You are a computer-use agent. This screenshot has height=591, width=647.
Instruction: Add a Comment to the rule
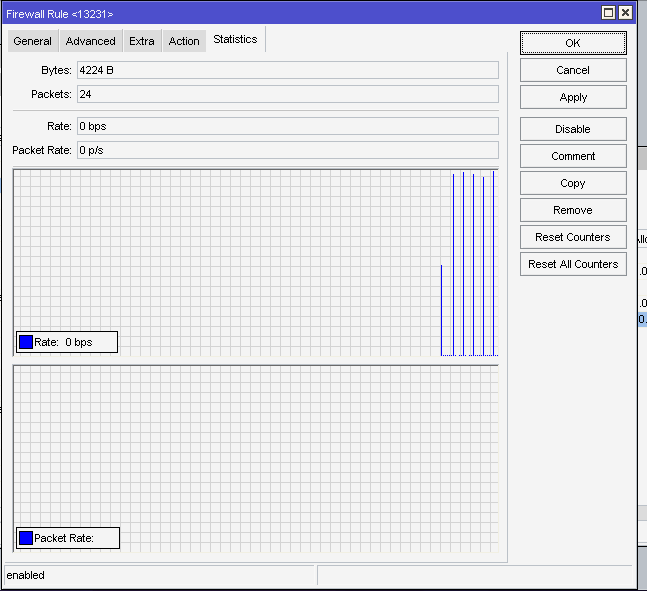[573, 156]
